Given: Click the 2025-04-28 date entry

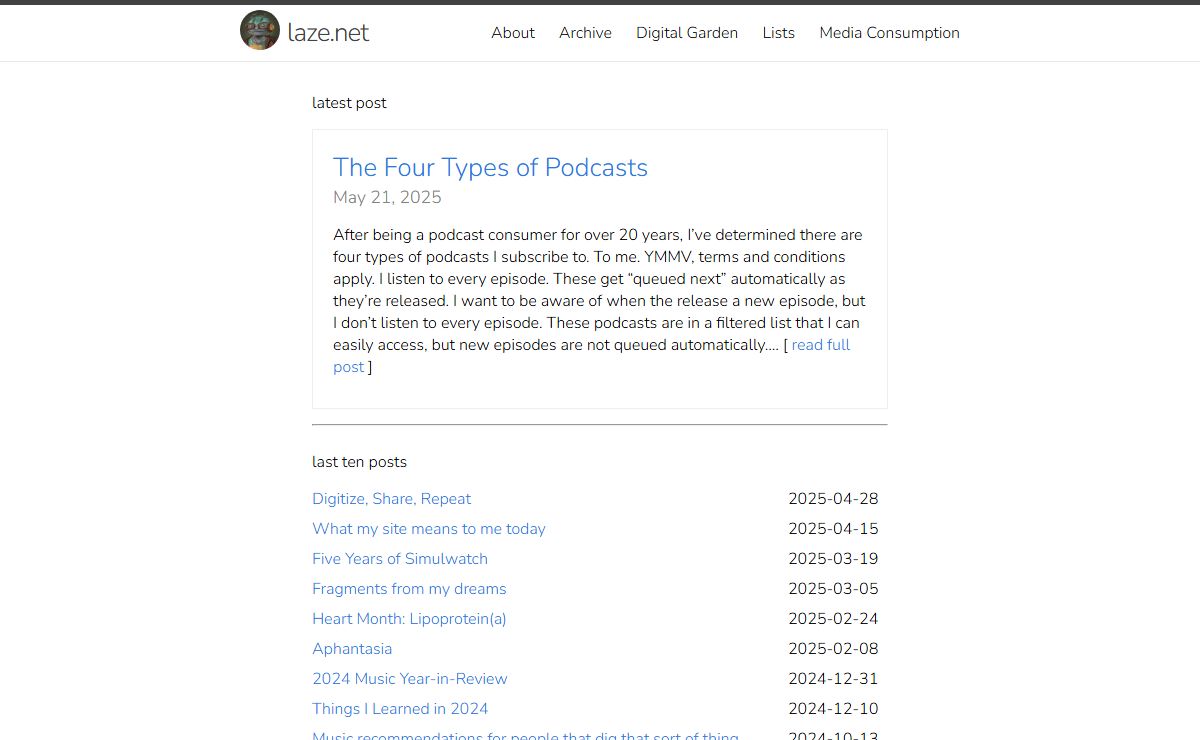Looking at the screenshot, I should click(833, 499).
